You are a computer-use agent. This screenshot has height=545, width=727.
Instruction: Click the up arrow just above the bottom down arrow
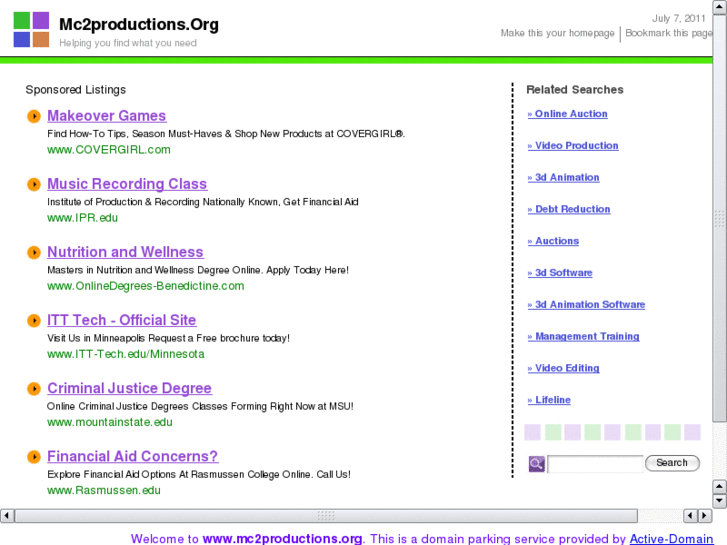[720, 487]
